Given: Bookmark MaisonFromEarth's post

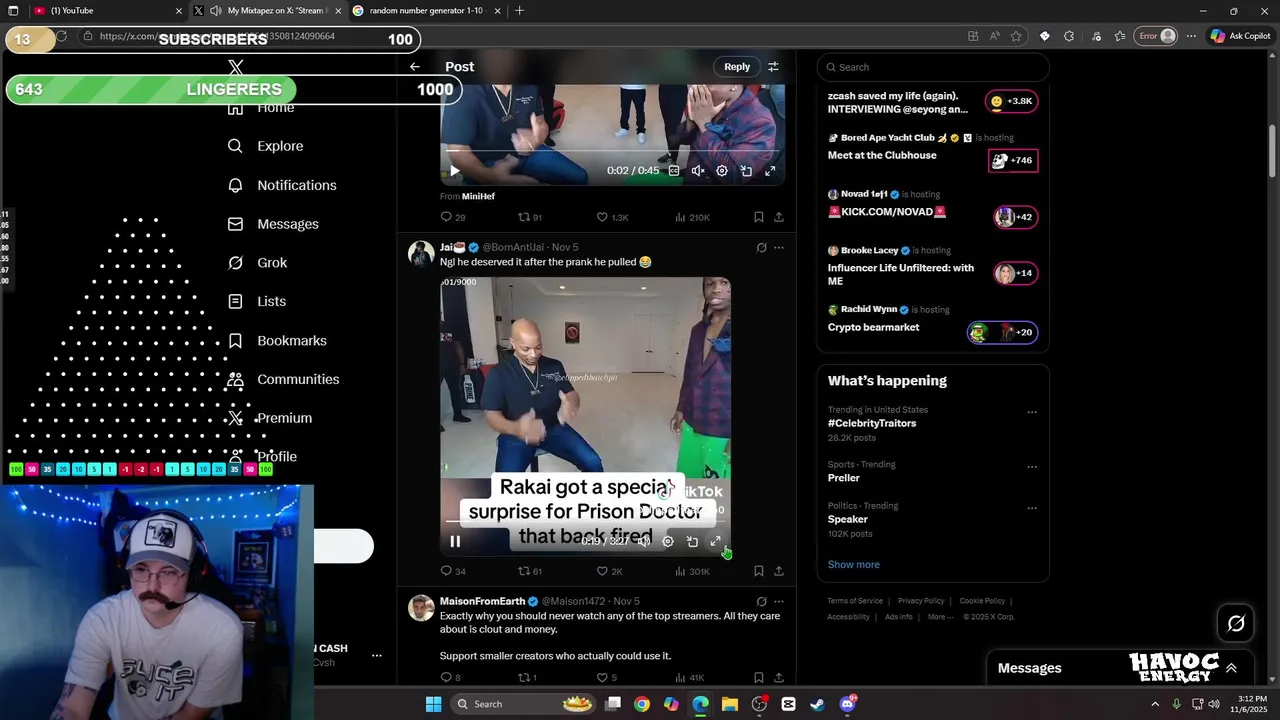Looking at the screenshot, I should 759,677.
